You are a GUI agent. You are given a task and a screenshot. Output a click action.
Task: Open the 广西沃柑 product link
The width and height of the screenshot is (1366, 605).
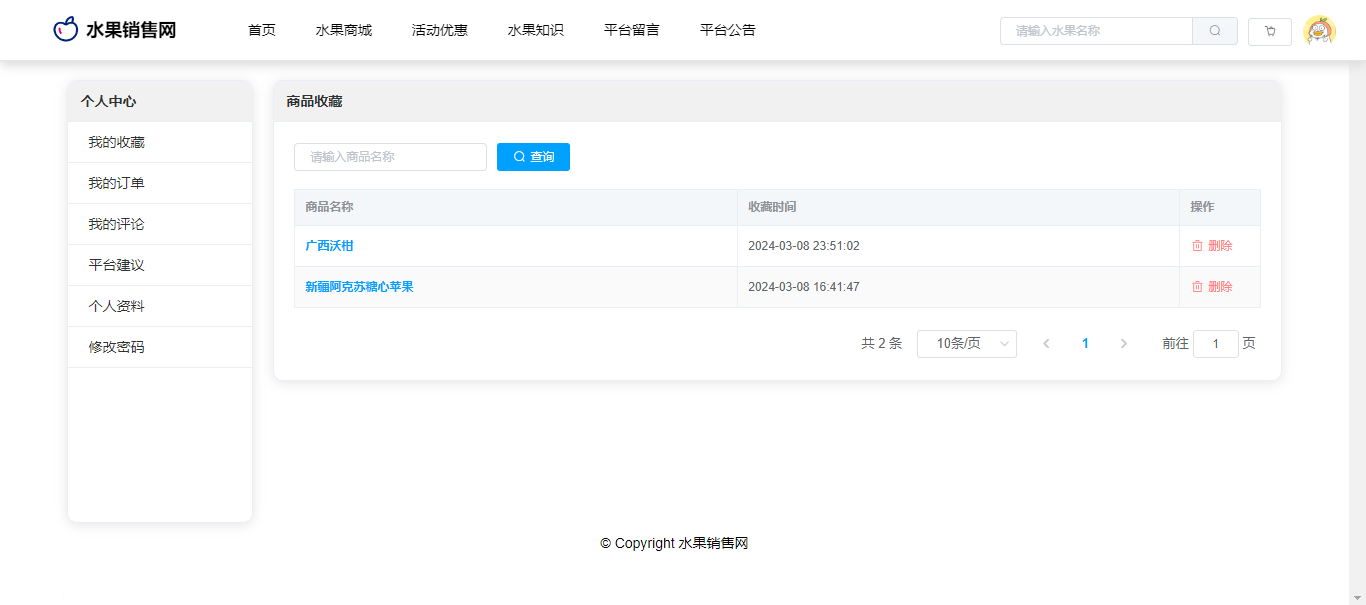tap(329, 246)
